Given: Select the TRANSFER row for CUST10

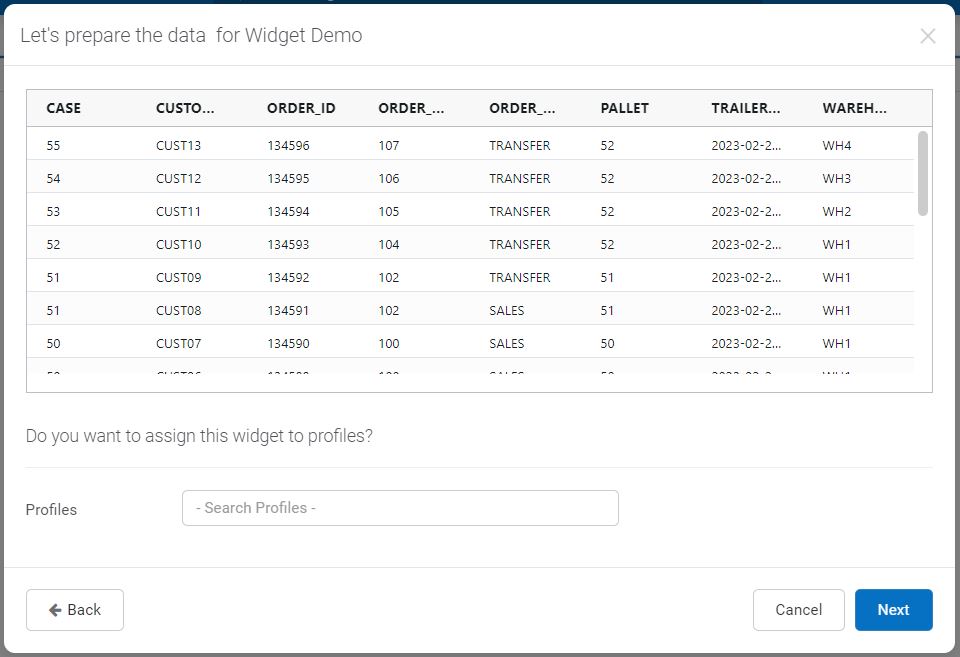Looking at the screenshot, I should point(400,244).
